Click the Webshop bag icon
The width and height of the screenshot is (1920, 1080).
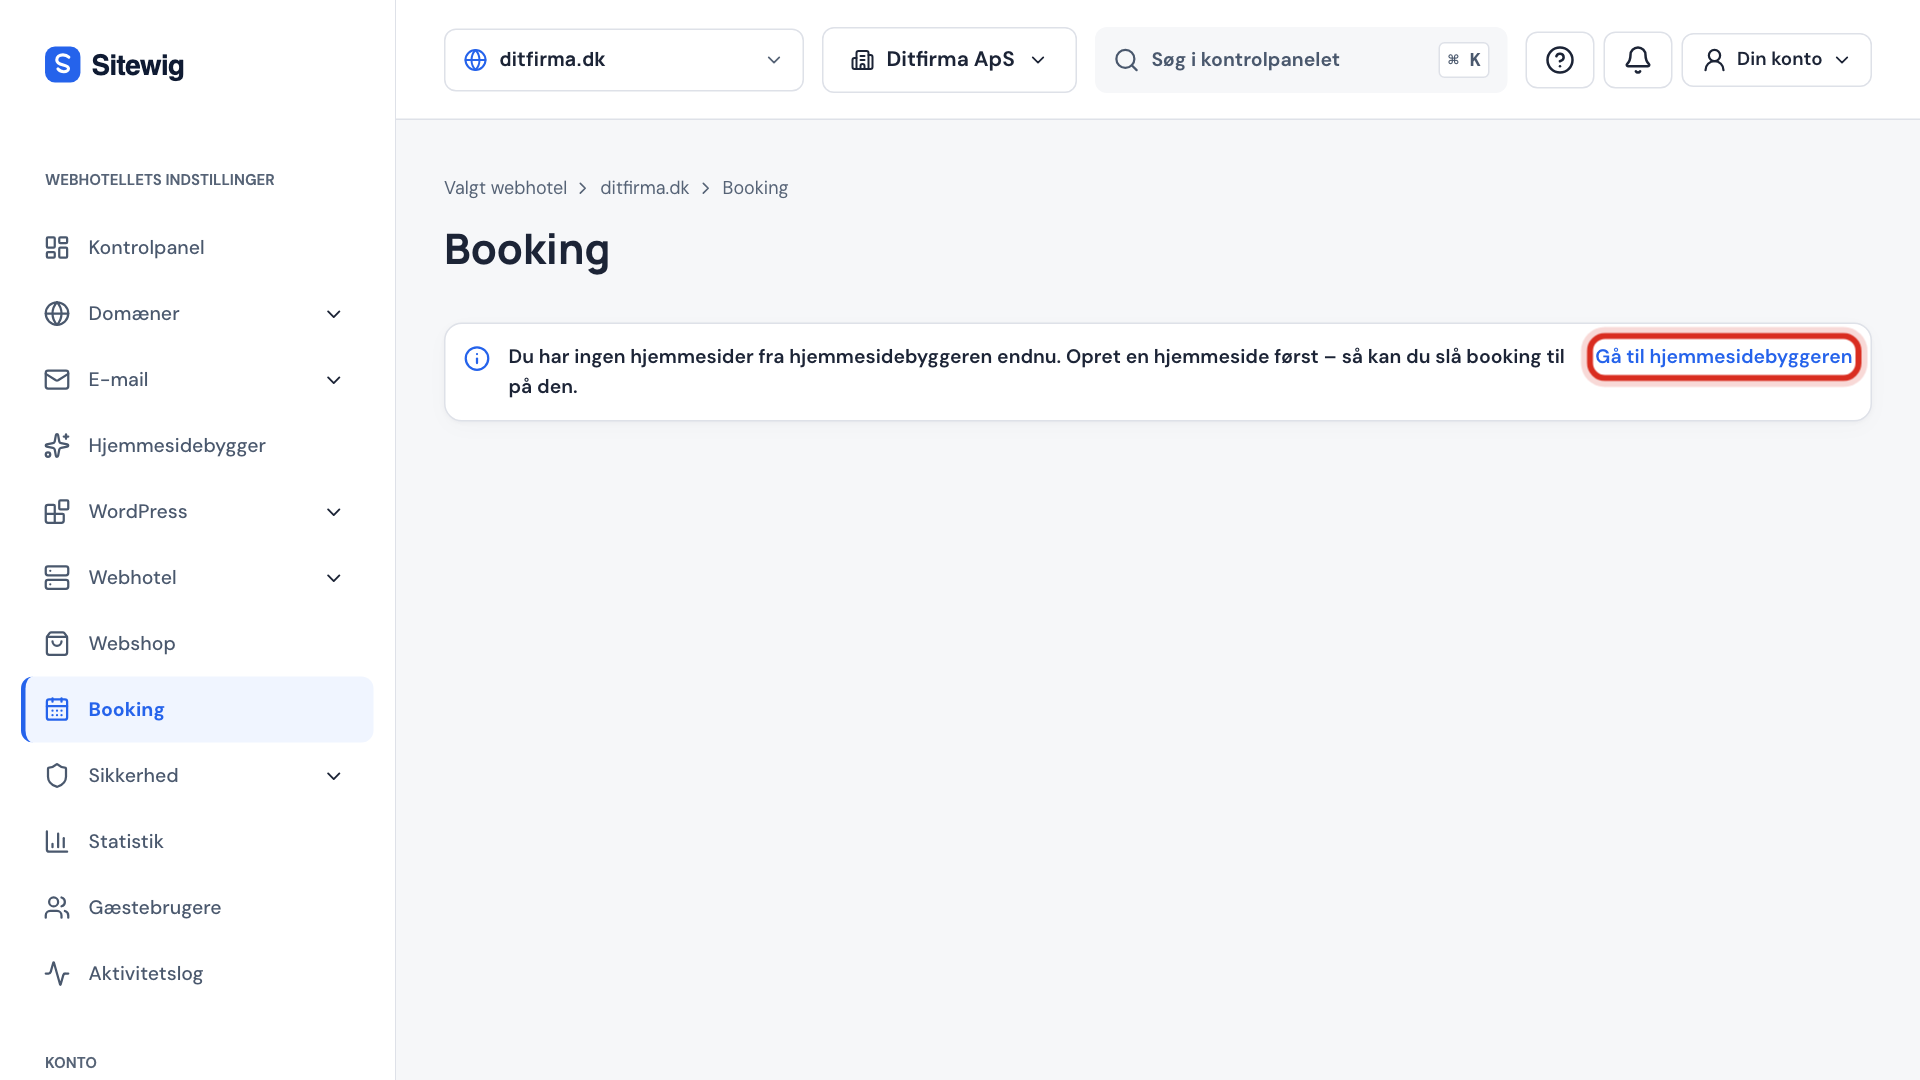click(57, 643)
